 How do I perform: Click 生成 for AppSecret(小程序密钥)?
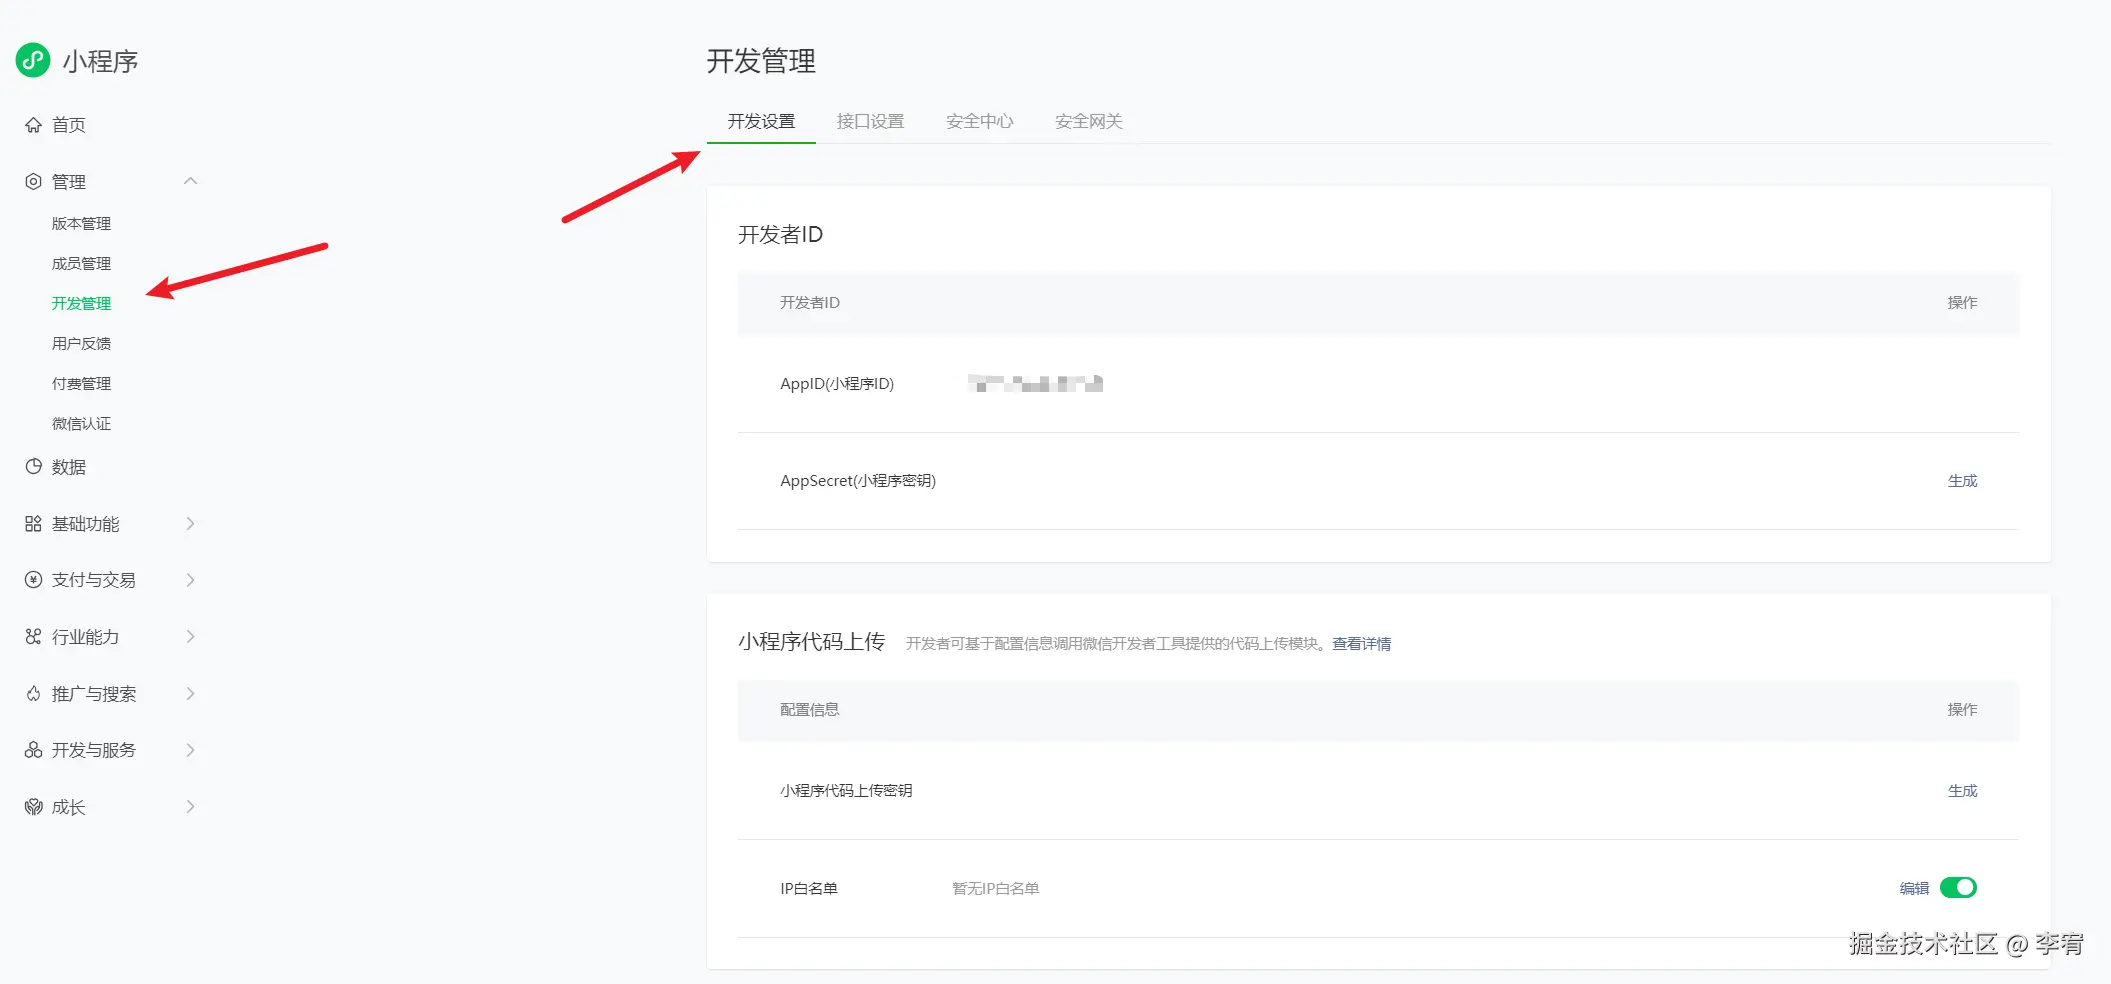[1962, 481]
